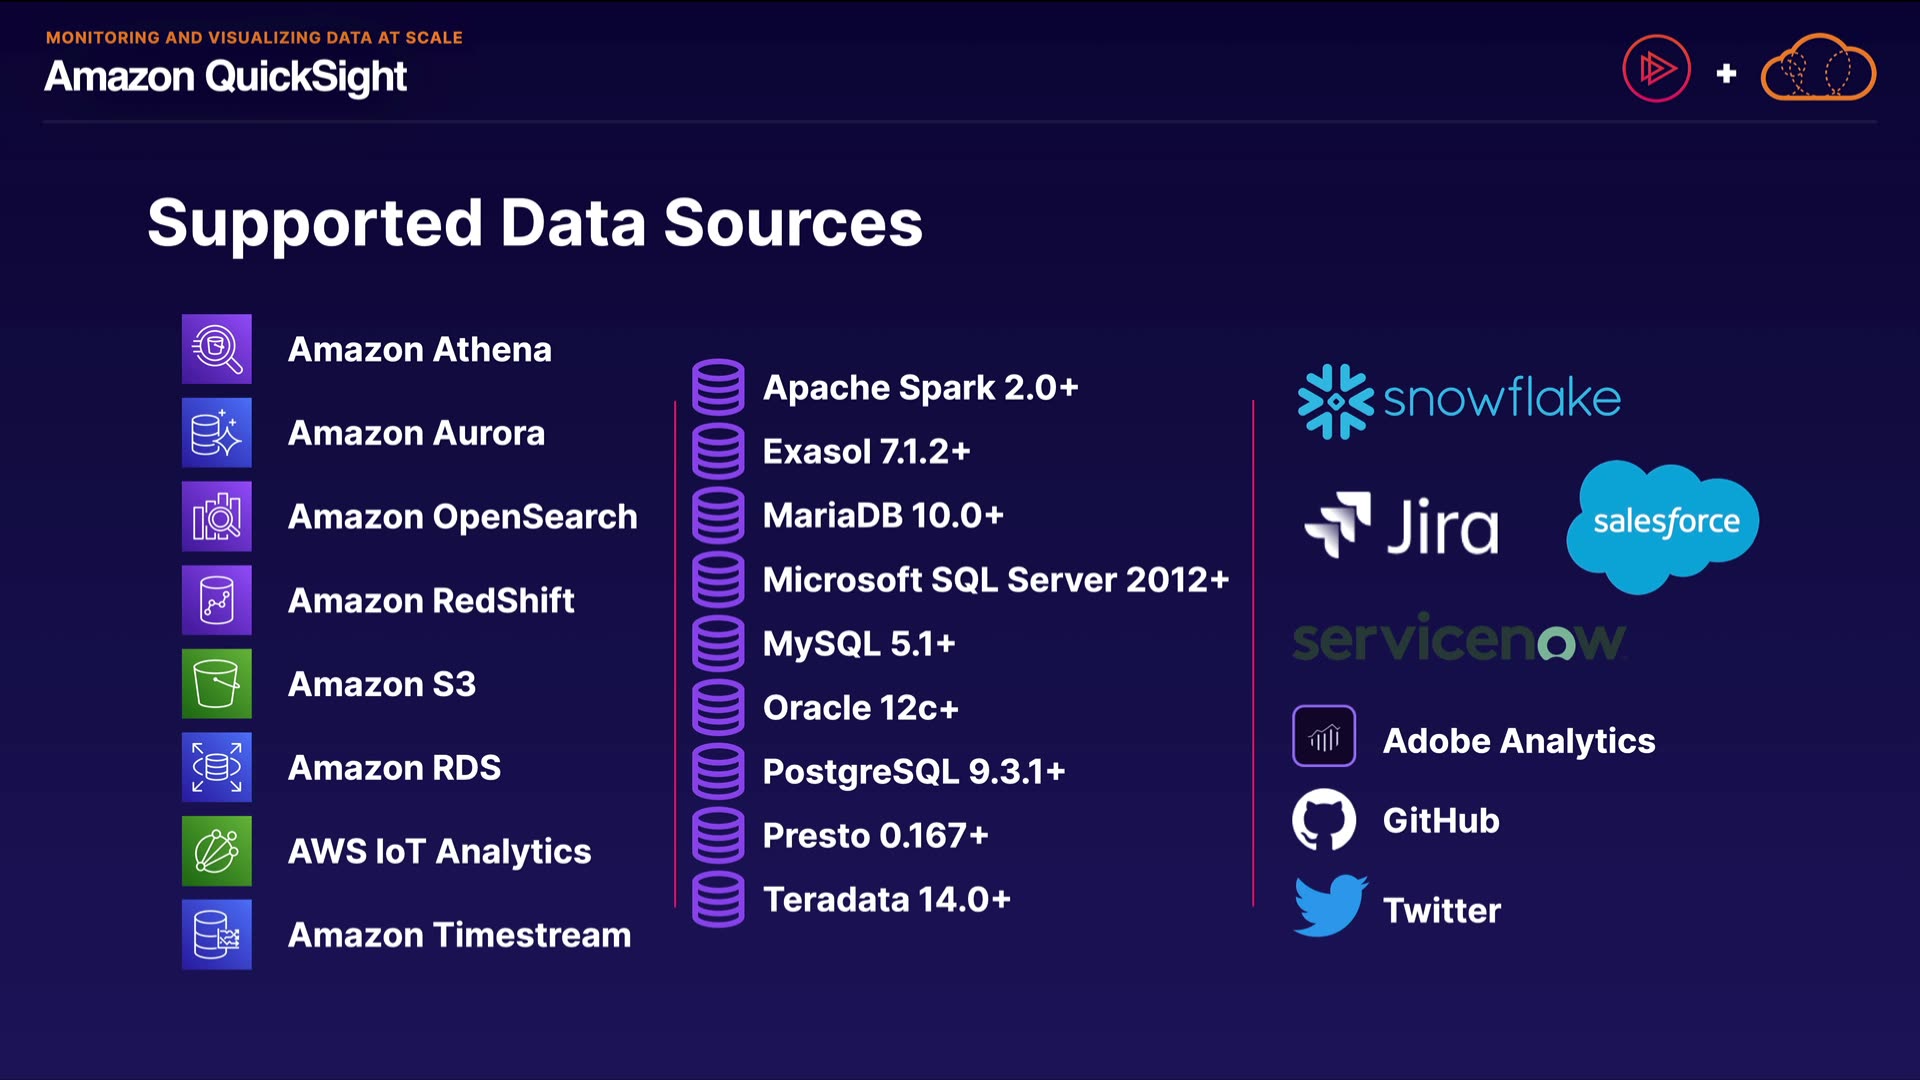Click the AWS IoT Analytics icon
This screenshot has height=1080, width=1920.
coord(216,851)
